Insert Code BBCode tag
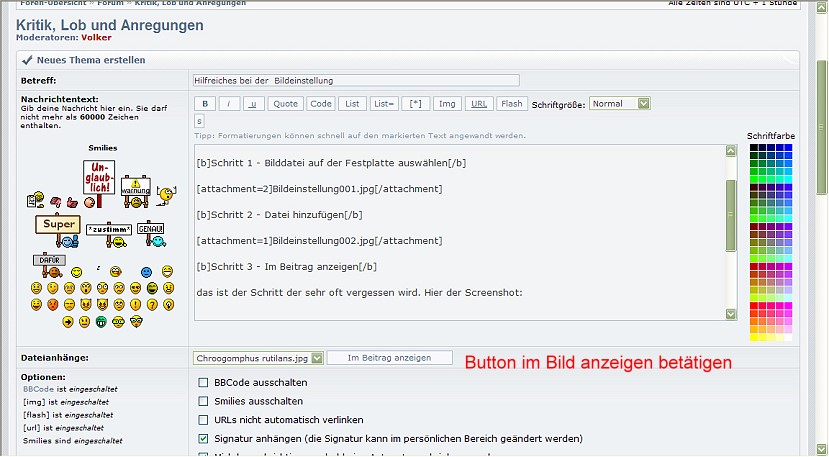 point(321,104)
